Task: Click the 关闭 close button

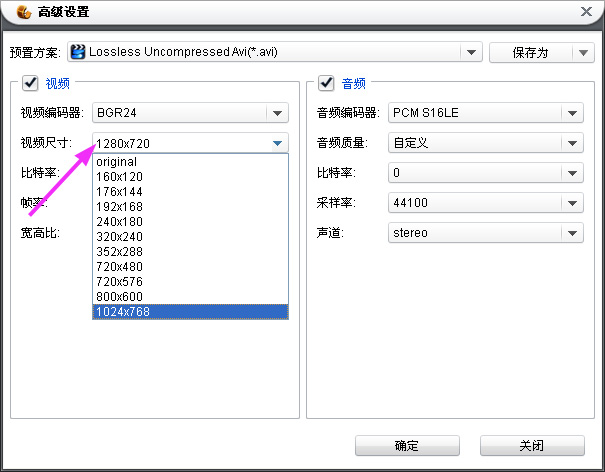Action: tap(532, 446)
